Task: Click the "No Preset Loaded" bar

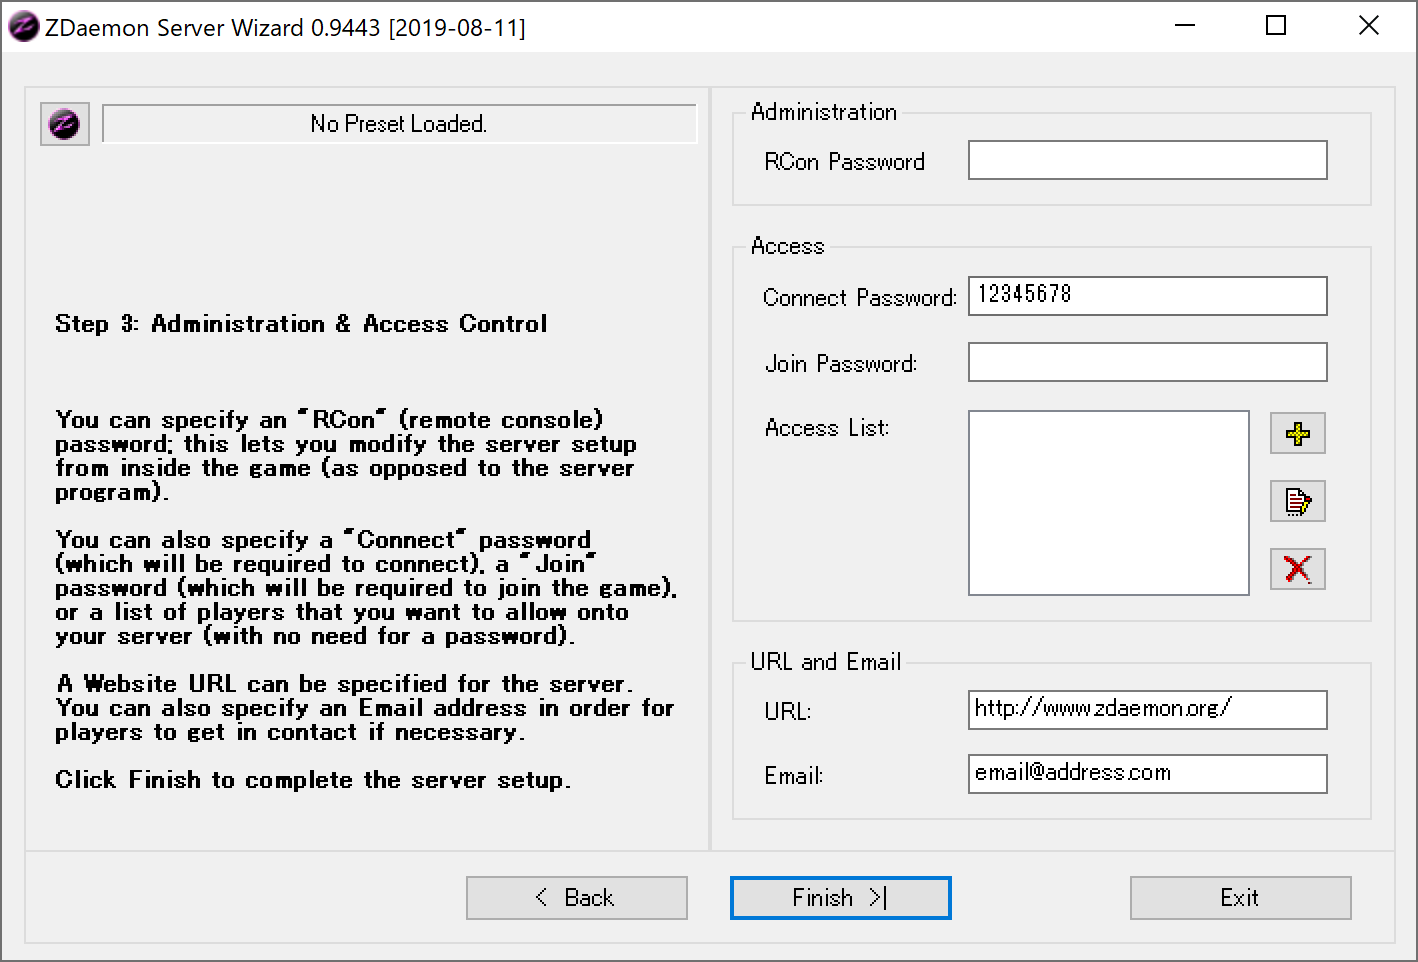Action: pos(399,124)
